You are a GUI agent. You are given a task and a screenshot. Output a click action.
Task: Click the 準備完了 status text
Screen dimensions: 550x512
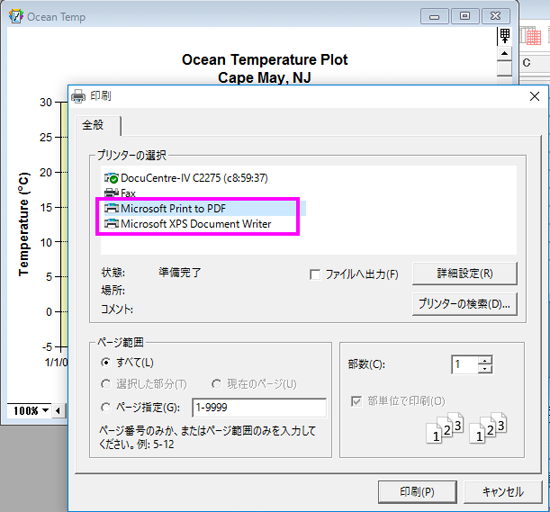point(180,272)
